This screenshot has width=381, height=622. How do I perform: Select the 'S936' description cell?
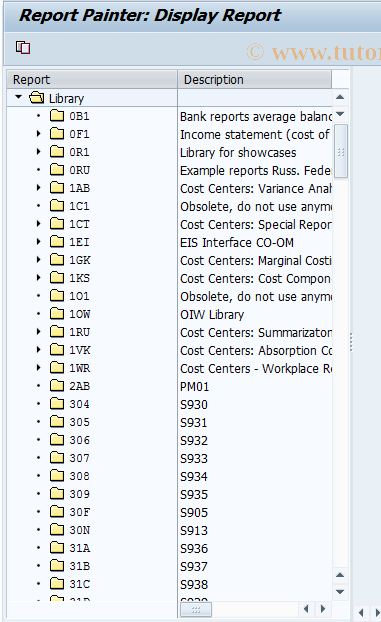(x=194, y=549)
